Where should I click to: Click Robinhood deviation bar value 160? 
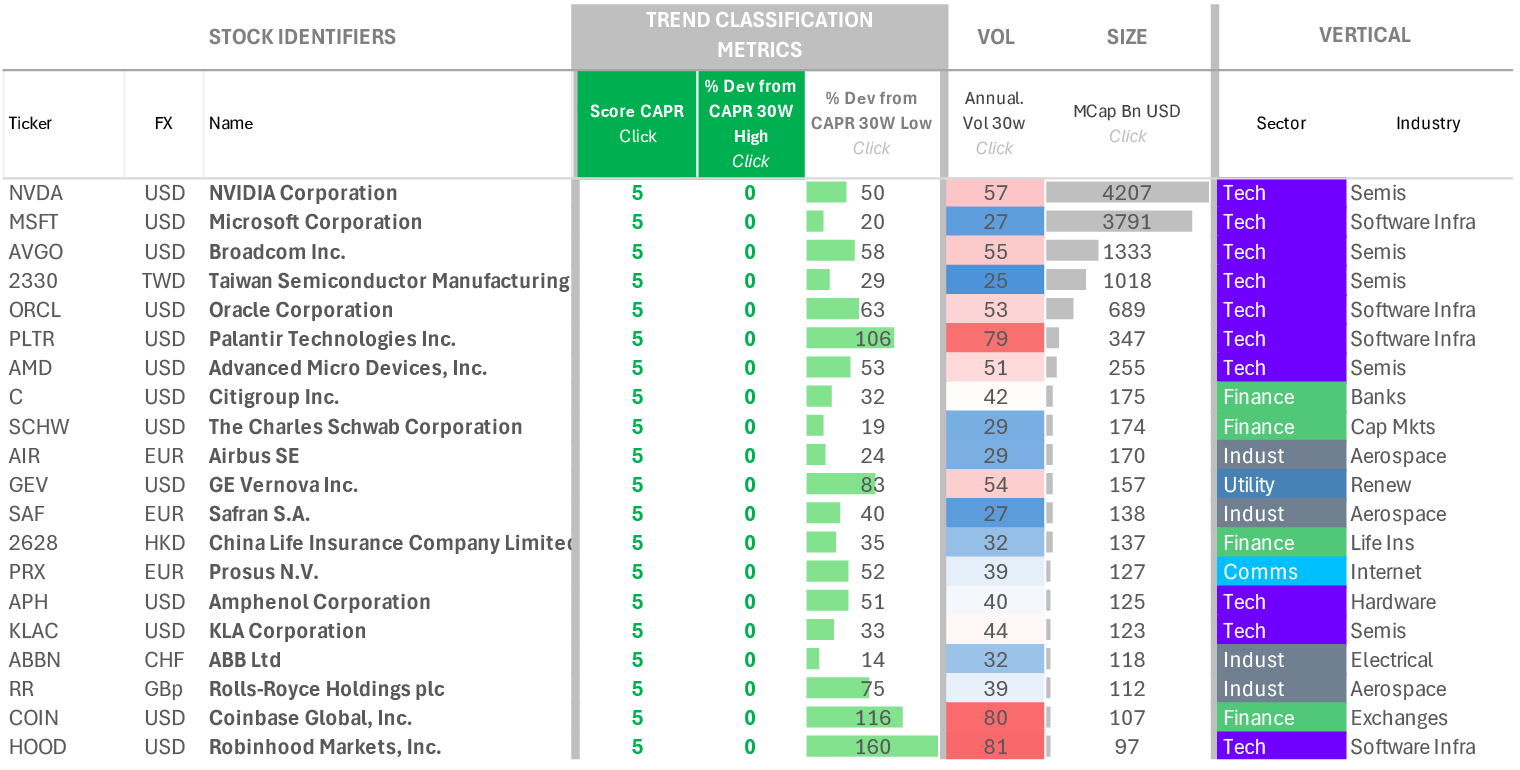click(x=873, y=747)
